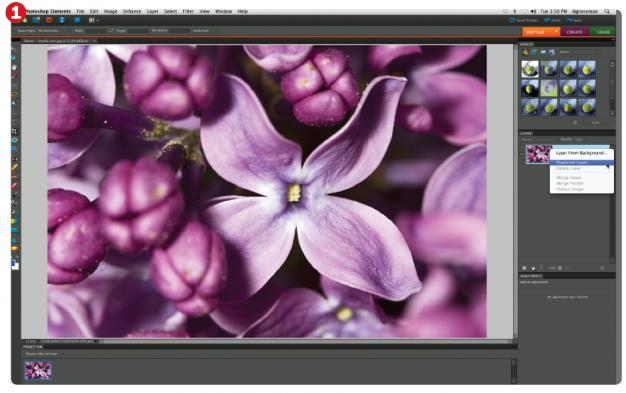
Task: Select the Straighten tool
Action: [x=14, y=149]
